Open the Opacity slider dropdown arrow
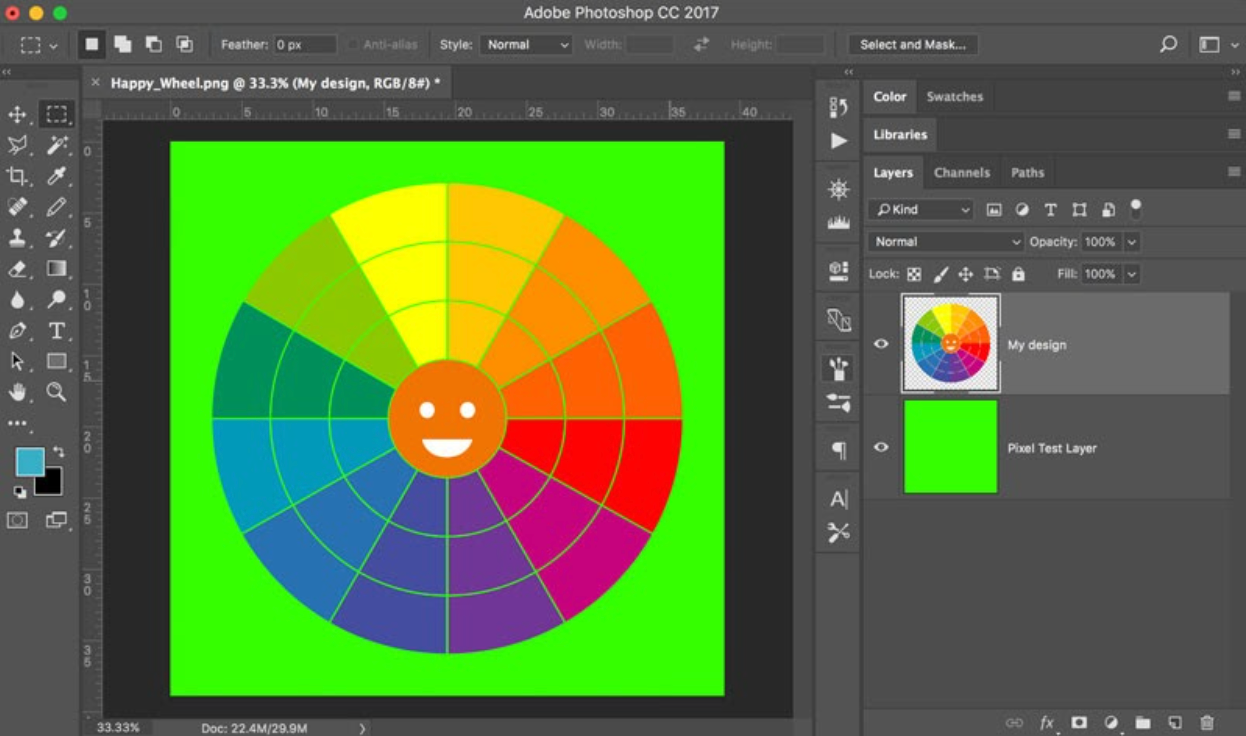The width and height of the screenshot is (1246, 736). click(x=1132, y=242)
